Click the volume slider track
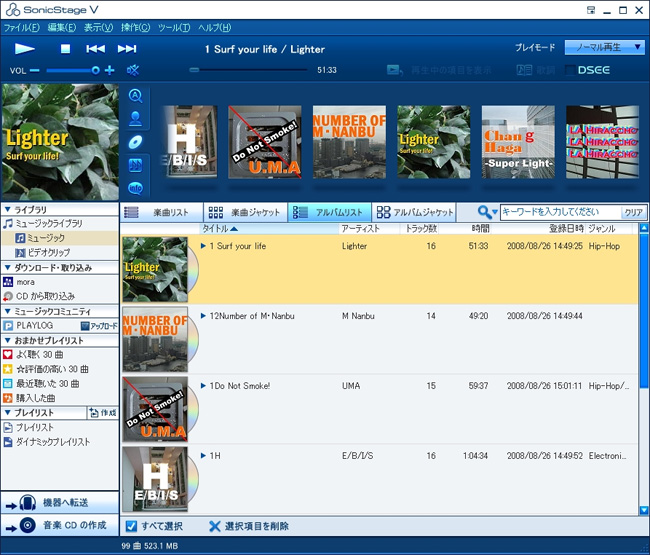This screenshot has width=650, height=555. (x=70, y=70)
